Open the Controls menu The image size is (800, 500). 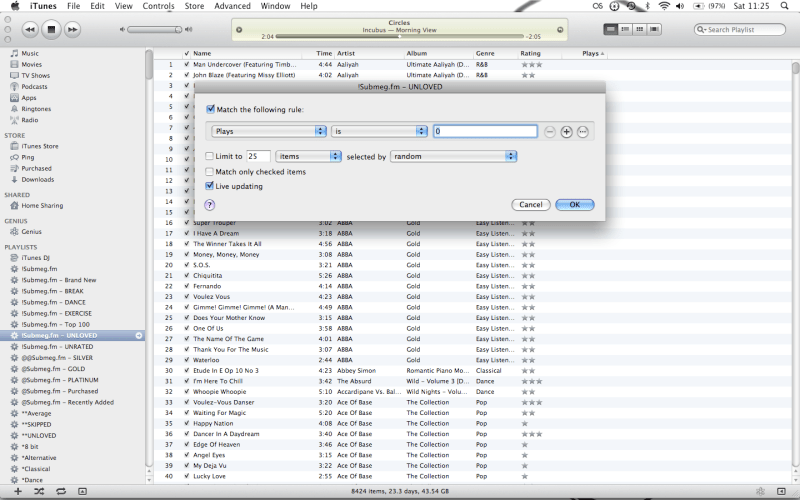[158, 6]
